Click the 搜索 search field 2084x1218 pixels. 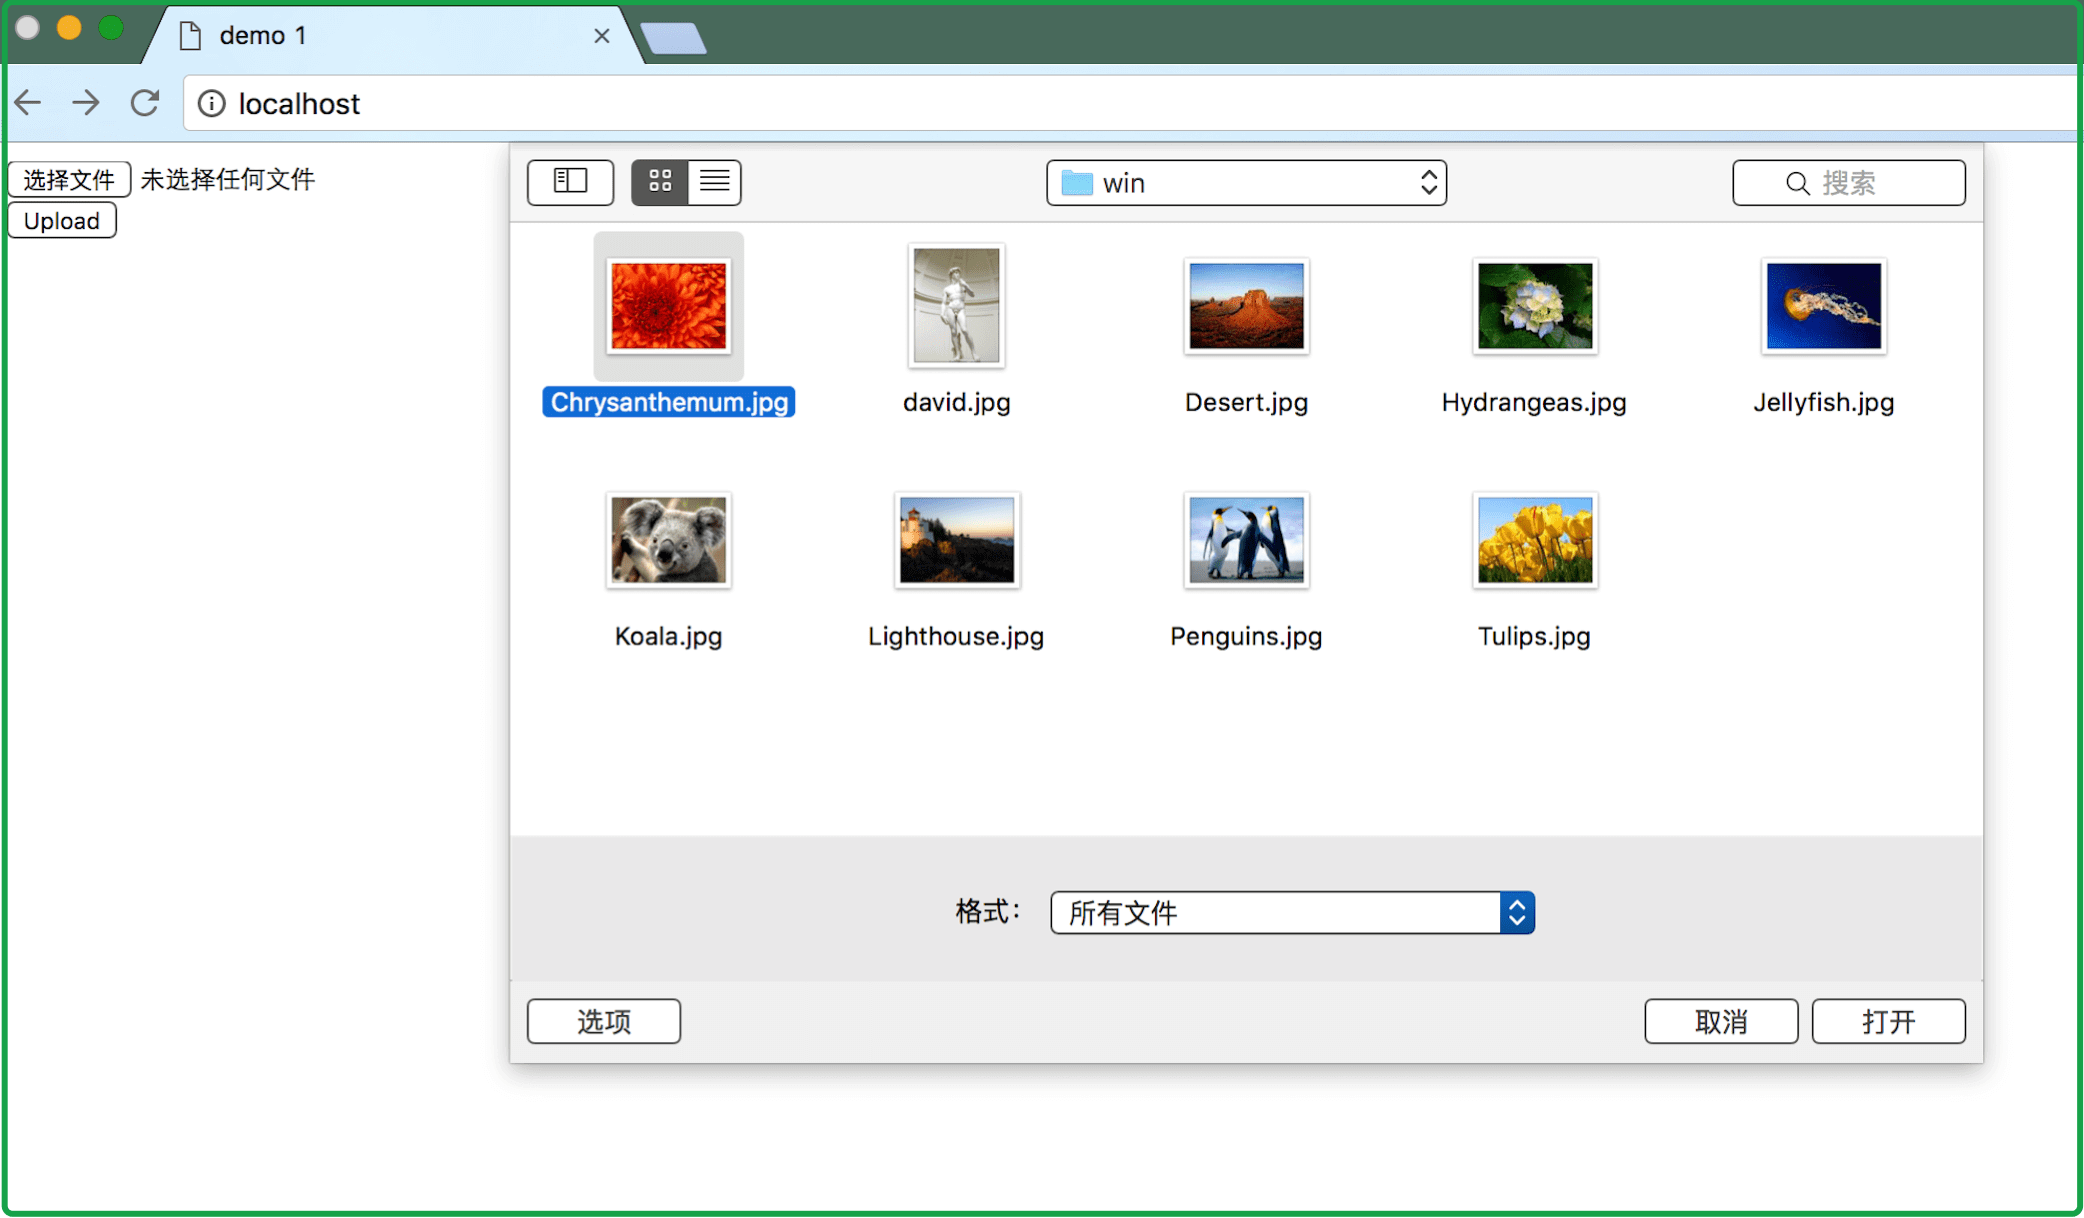coord(1849,183)
